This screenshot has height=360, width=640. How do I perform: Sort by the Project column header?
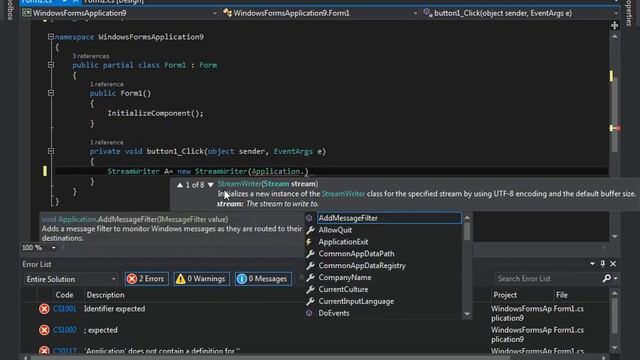tap(505, 295)
